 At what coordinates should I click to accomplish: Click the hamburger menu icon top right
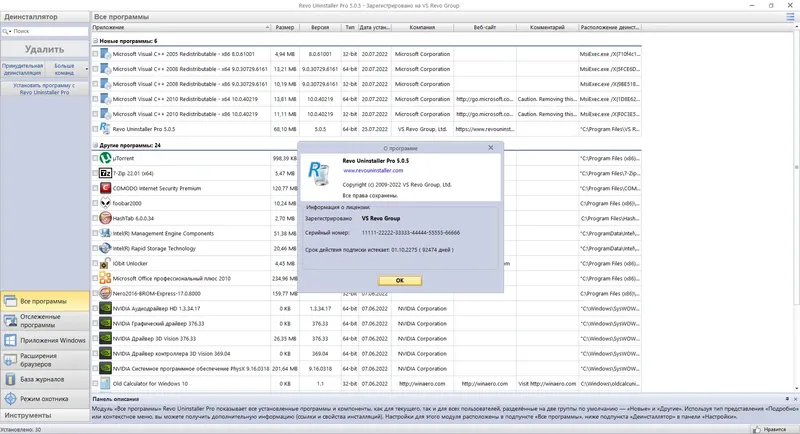click(790, 17)
